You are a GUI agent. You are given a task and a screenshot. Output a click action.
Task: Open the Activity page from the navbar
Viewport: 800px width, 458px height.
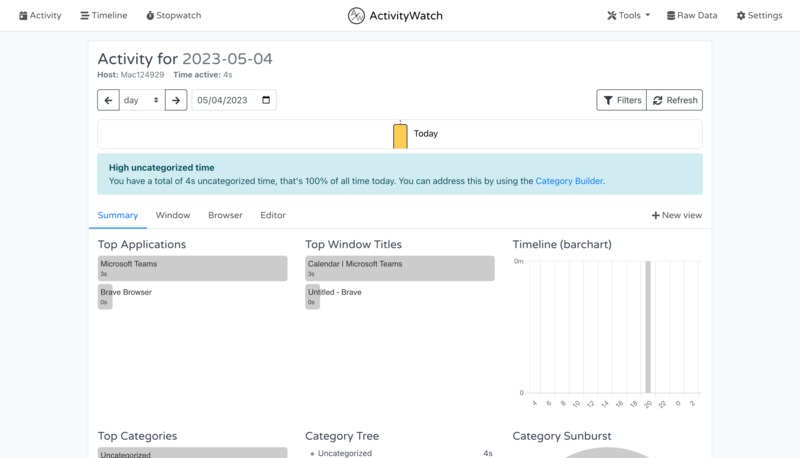pos(40,15)
